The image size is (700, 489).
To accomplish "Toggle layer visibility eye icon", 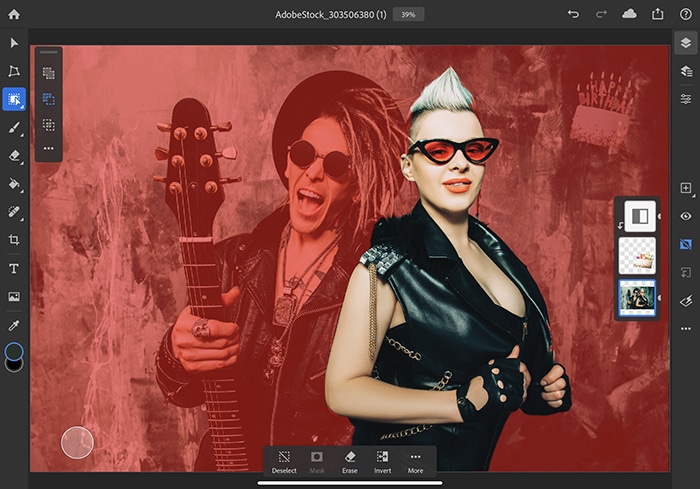I will pos(686,216).
